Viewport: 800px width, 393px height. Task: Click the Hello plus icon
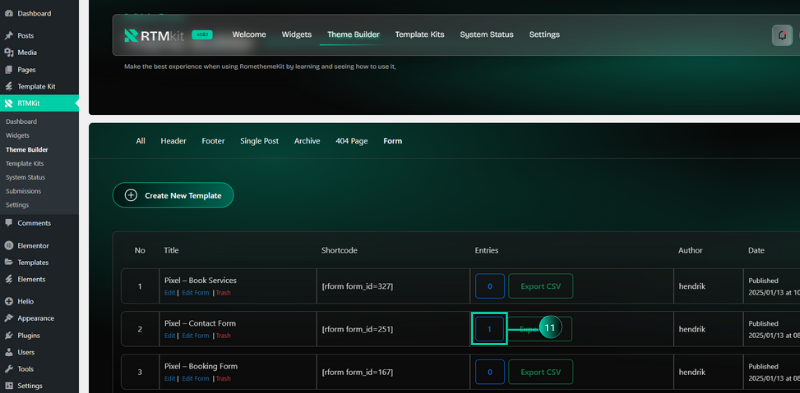point(9,302)
